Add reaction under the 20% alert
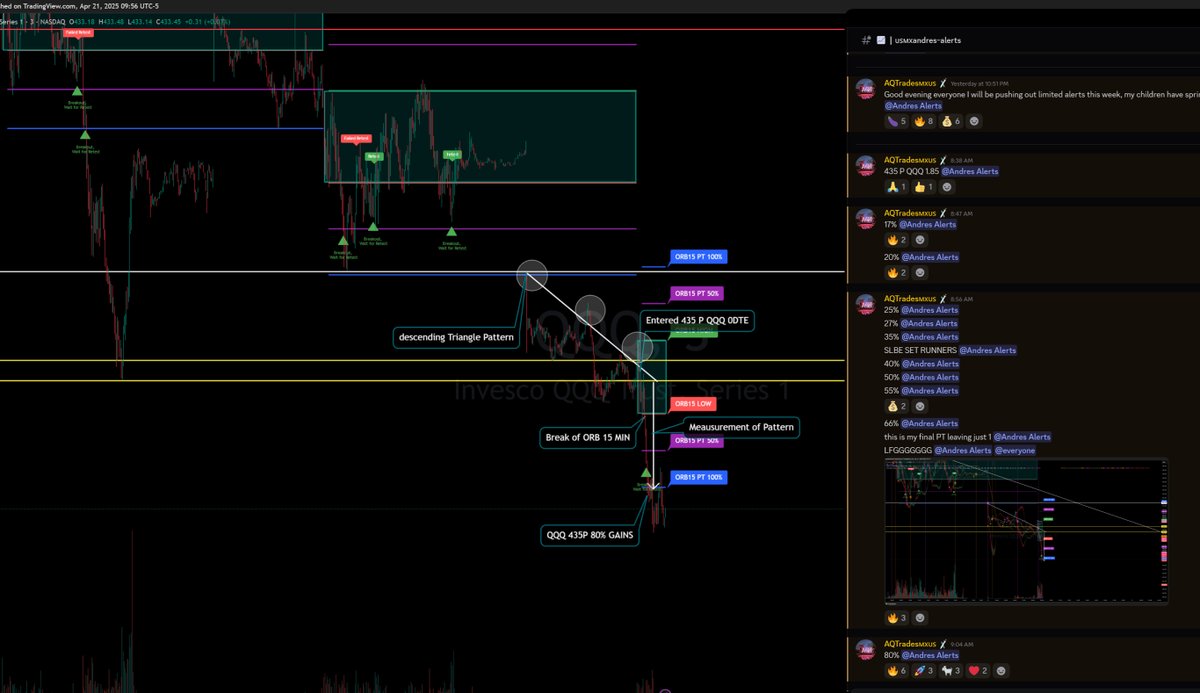This screenshot has width=1200, height=693. (x=919, y=273)
